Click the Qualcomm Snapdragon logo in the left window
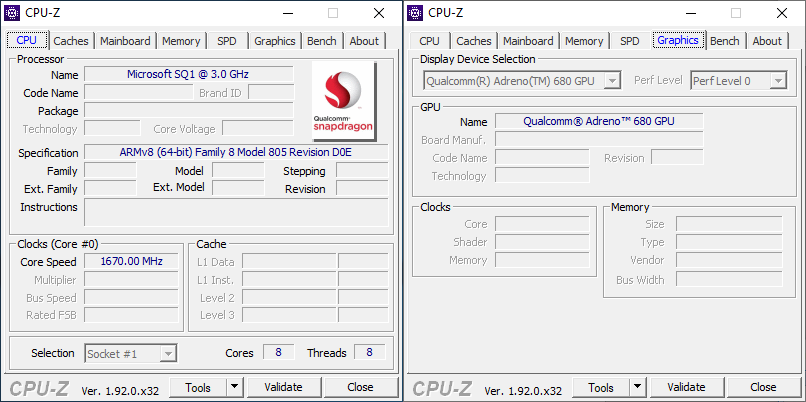Image resolution: width=806 pixels, height=402 pixels. coord(344,101)
